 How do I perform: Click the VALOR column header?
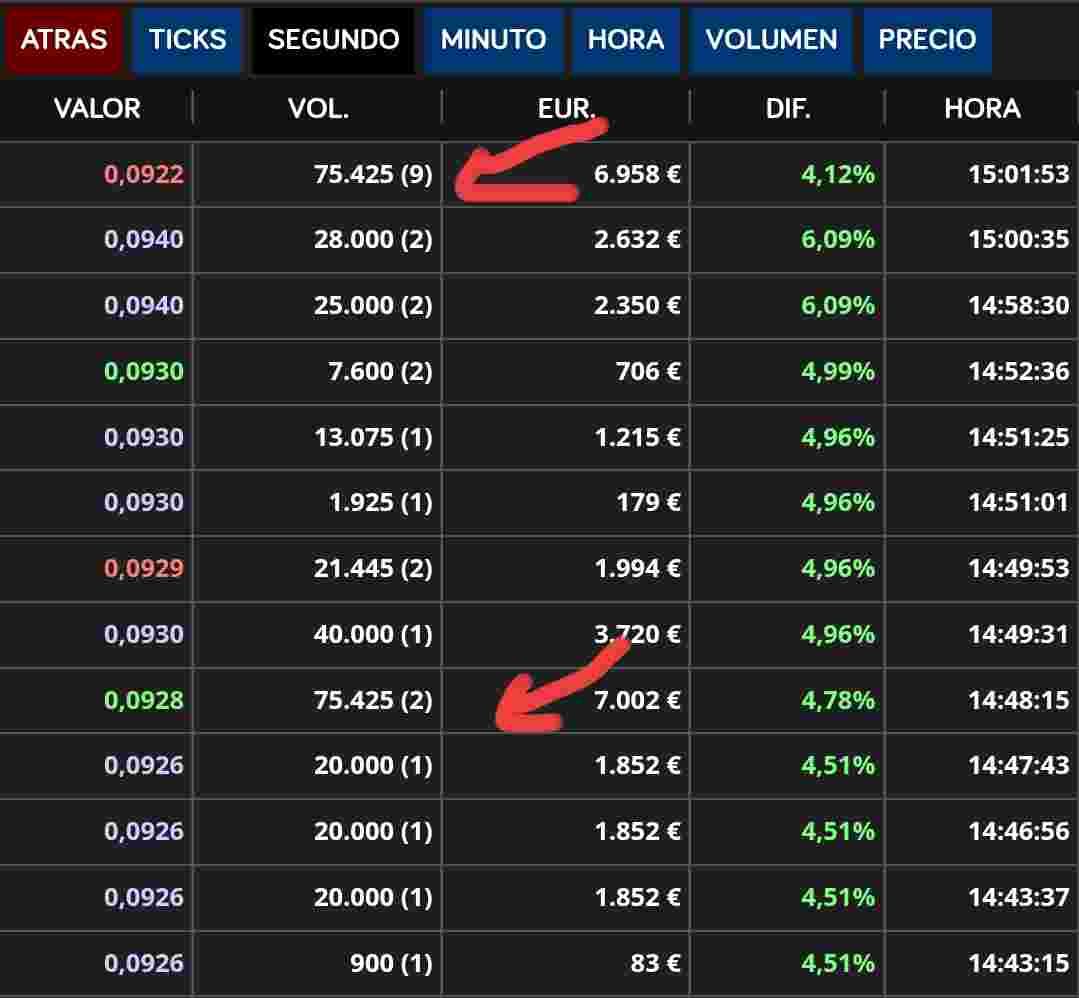(x=97, y=109)
